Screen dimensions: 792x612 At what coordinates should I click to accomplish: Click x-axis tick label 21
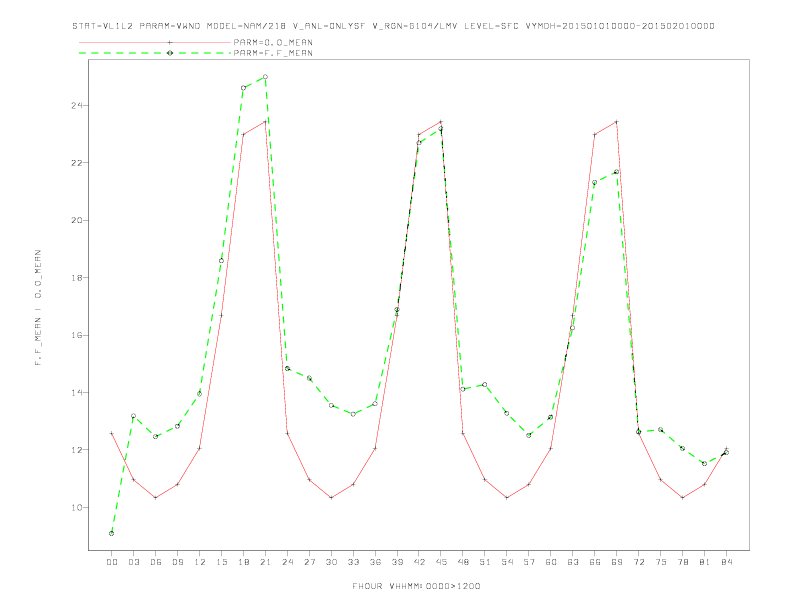265,562
